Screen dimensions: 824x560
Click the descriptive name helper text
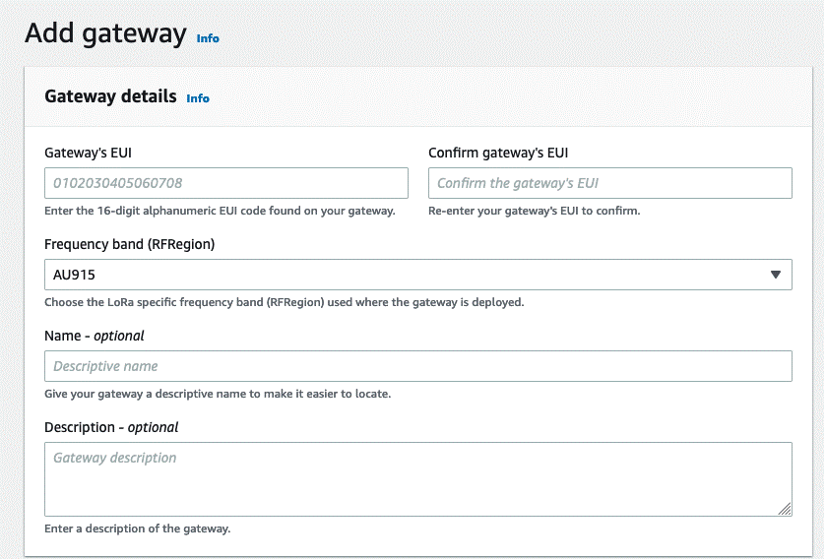[x=217, y=394]
